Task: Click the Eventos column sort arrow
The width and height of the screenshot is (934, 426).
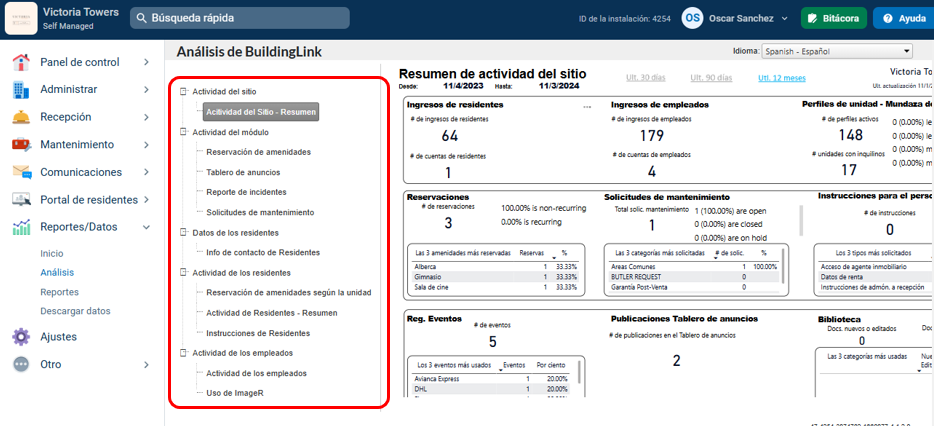Action: 502,370
